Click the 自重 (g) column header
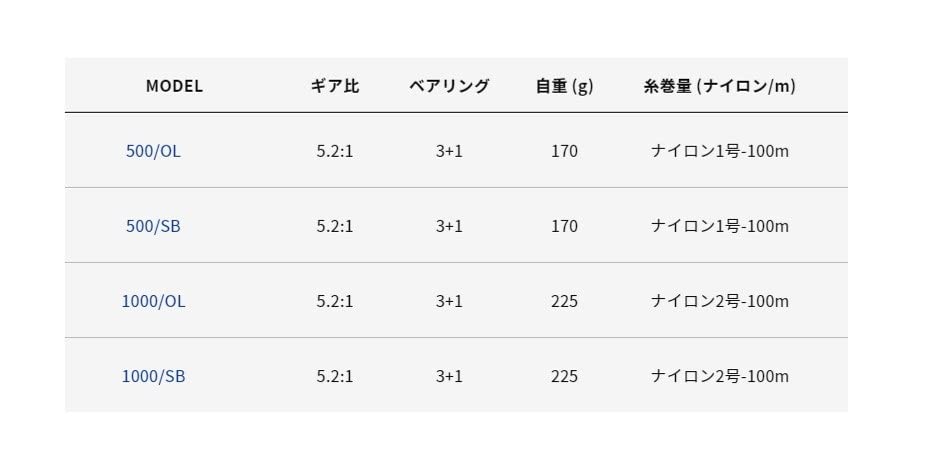Screen dimensions: 925x470 (564, 86)
